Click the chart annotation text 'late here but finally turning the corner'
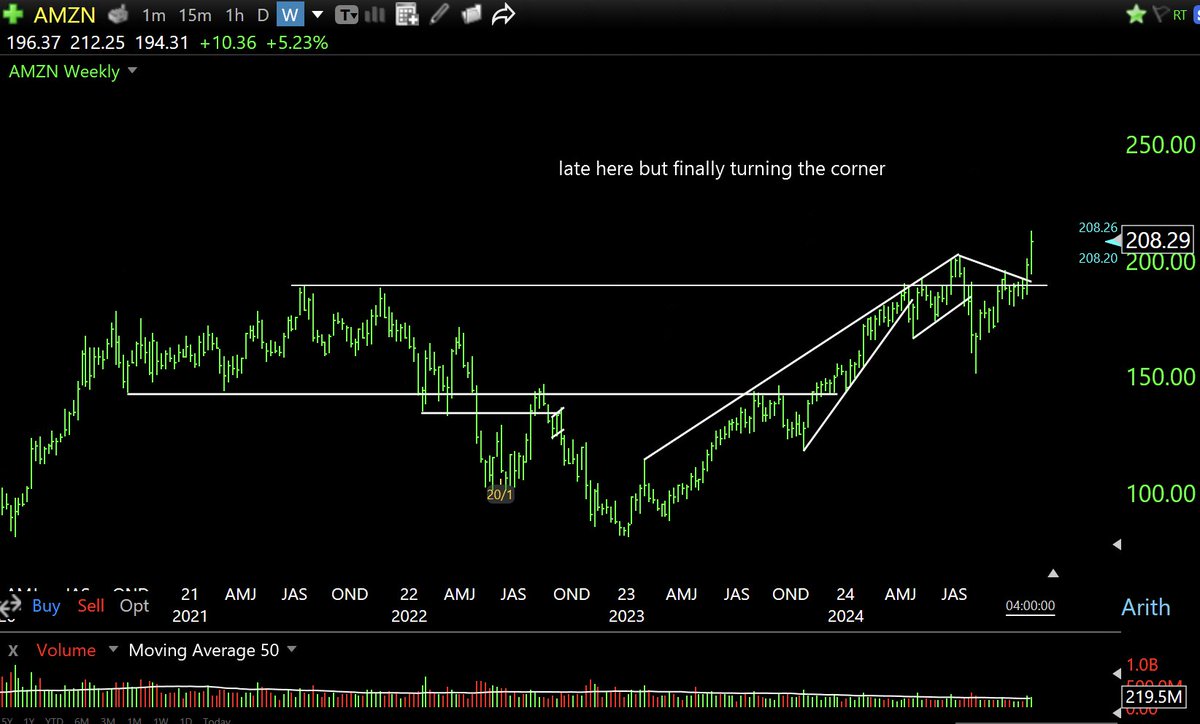1200x724 pixels. [x=721, y=169]
